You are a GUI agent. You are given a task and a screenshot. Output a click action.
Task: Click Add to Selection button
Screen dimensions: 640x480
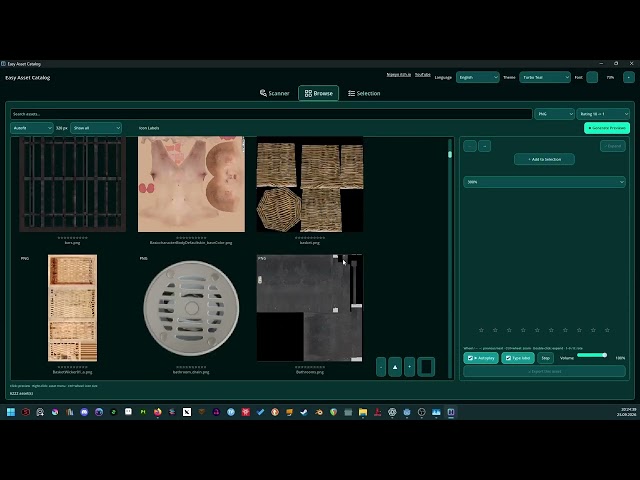544,159
